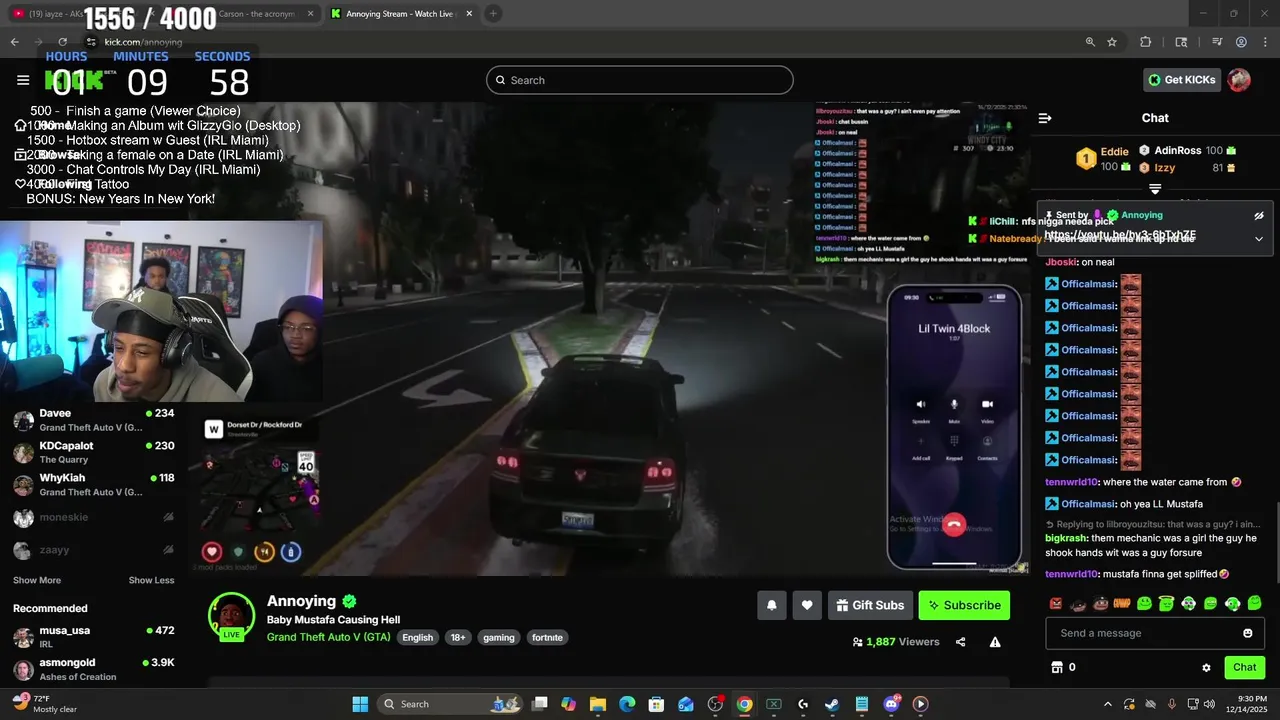Click Show Less in sidebar
The height and width of the screenshot is (720, 1280).
tap(151, 580)
